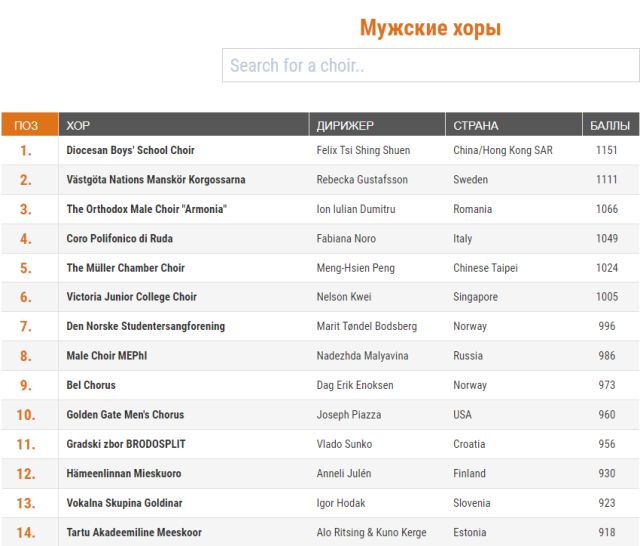Click score value 1049
This screenshot has height=546, width=640.
click(x=607, y=238)
